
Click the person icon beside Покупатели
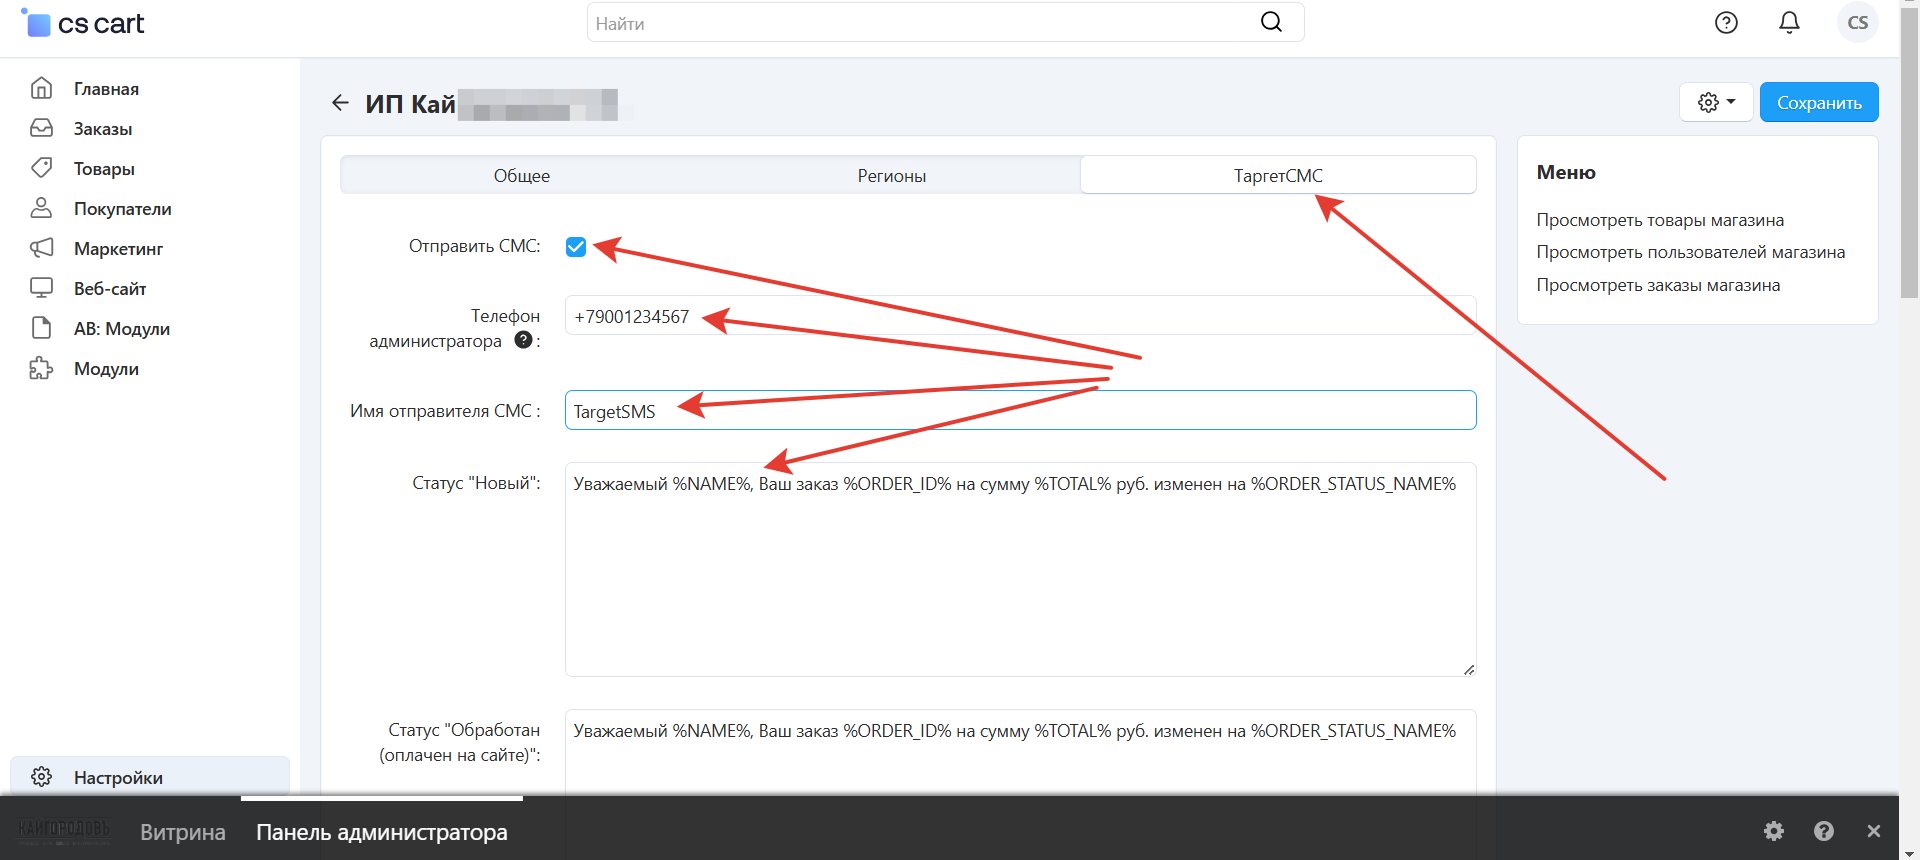[41, 207]
